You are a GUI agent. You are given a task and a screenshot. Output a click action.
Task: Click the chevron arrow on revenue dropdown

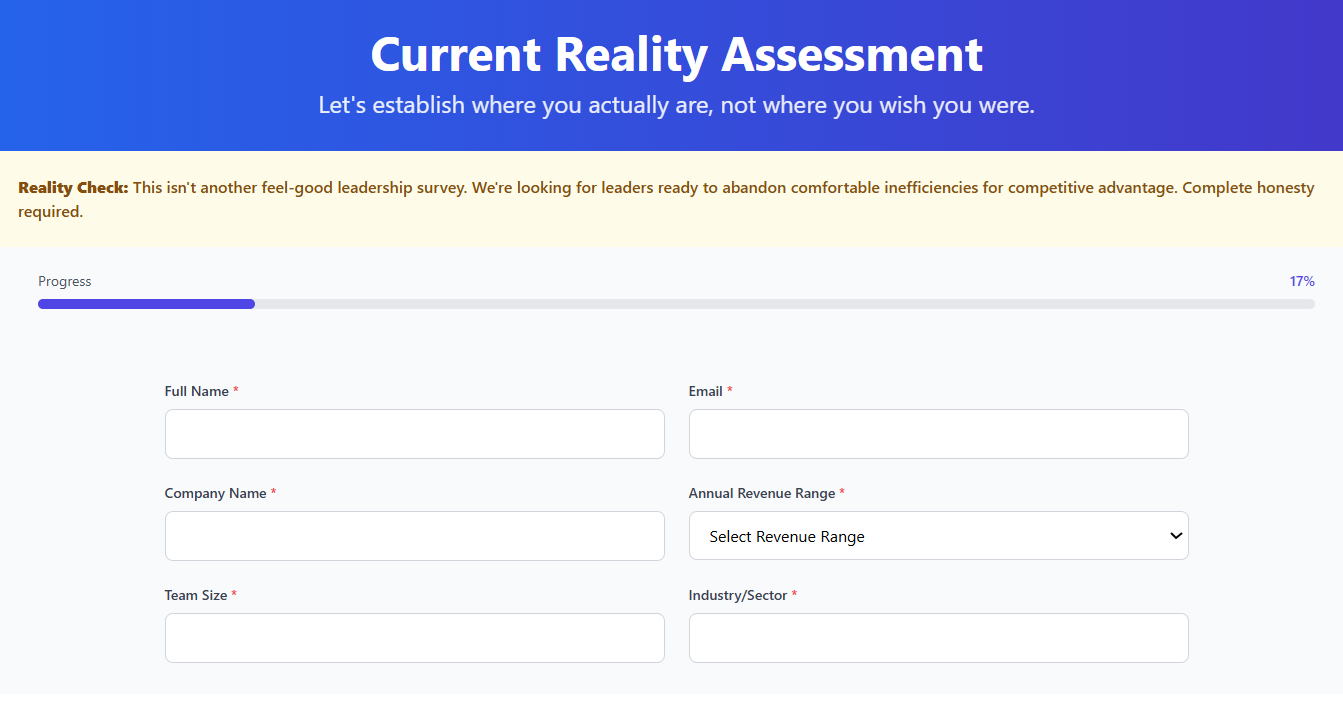(x=1175, y=536)
